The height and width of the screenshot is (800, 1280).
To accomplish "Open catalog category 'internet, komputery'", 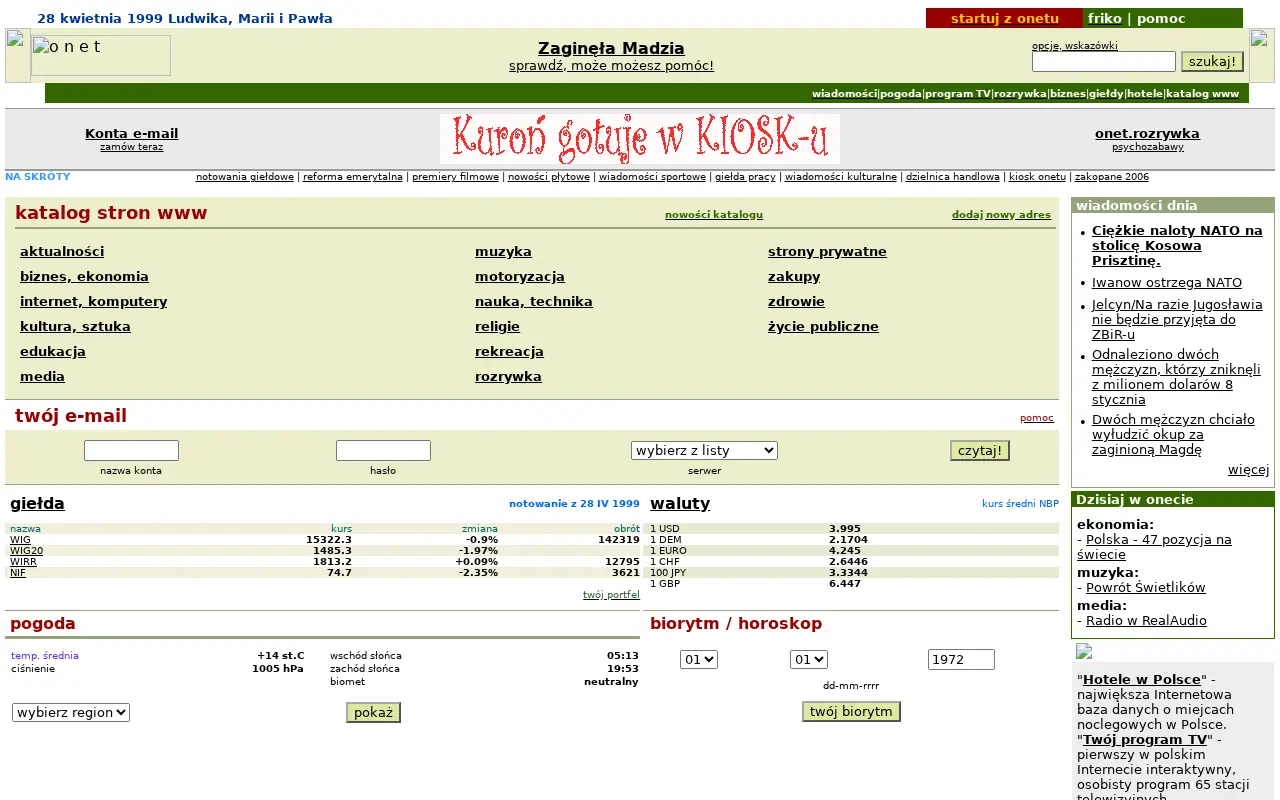I will click(93, 301).
